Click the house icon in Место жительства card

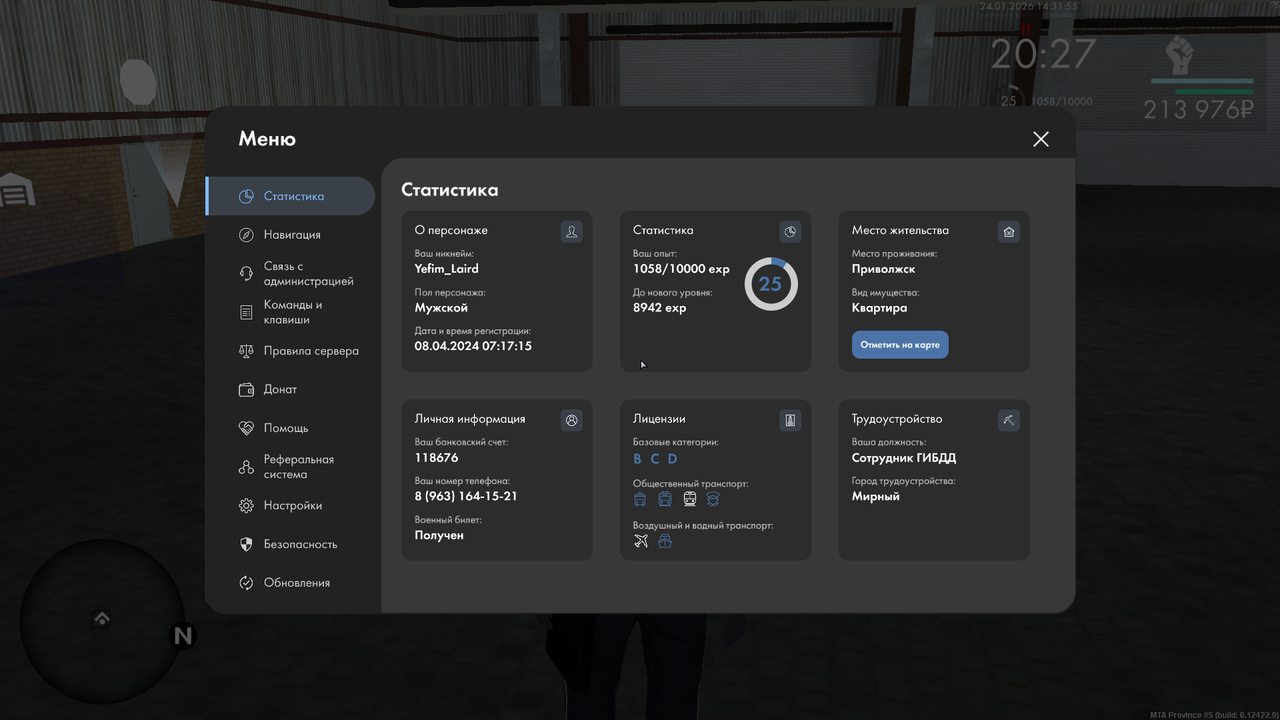[1009, 232]
